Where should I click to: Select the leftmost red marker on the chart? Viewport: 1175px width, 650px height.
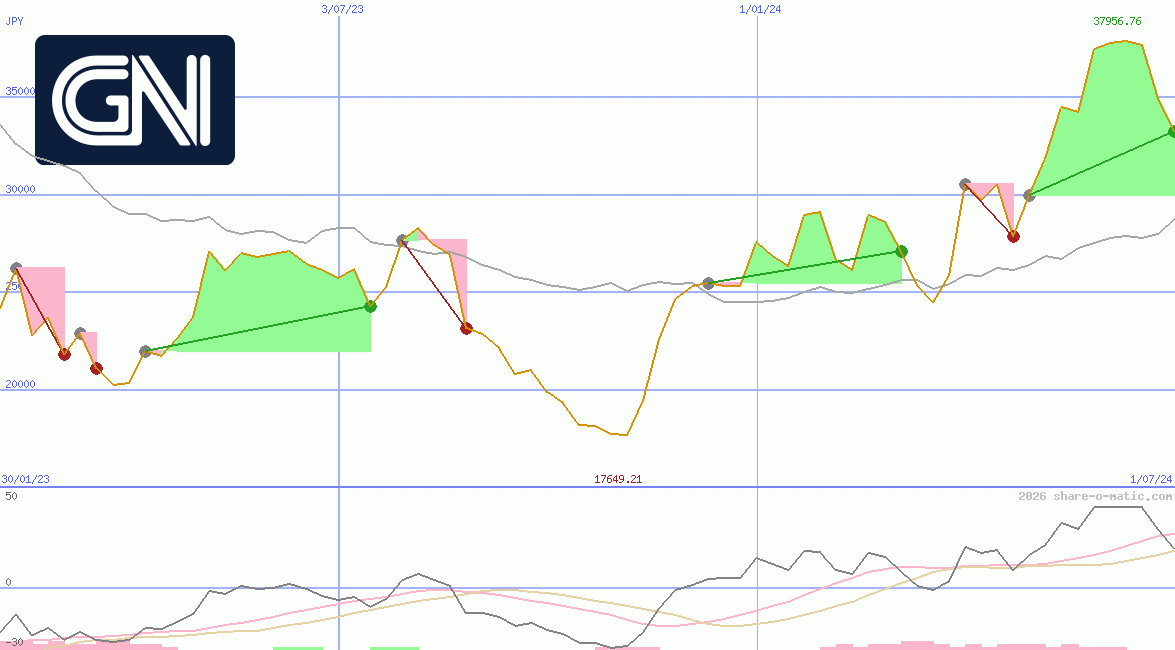coord(64,354)
